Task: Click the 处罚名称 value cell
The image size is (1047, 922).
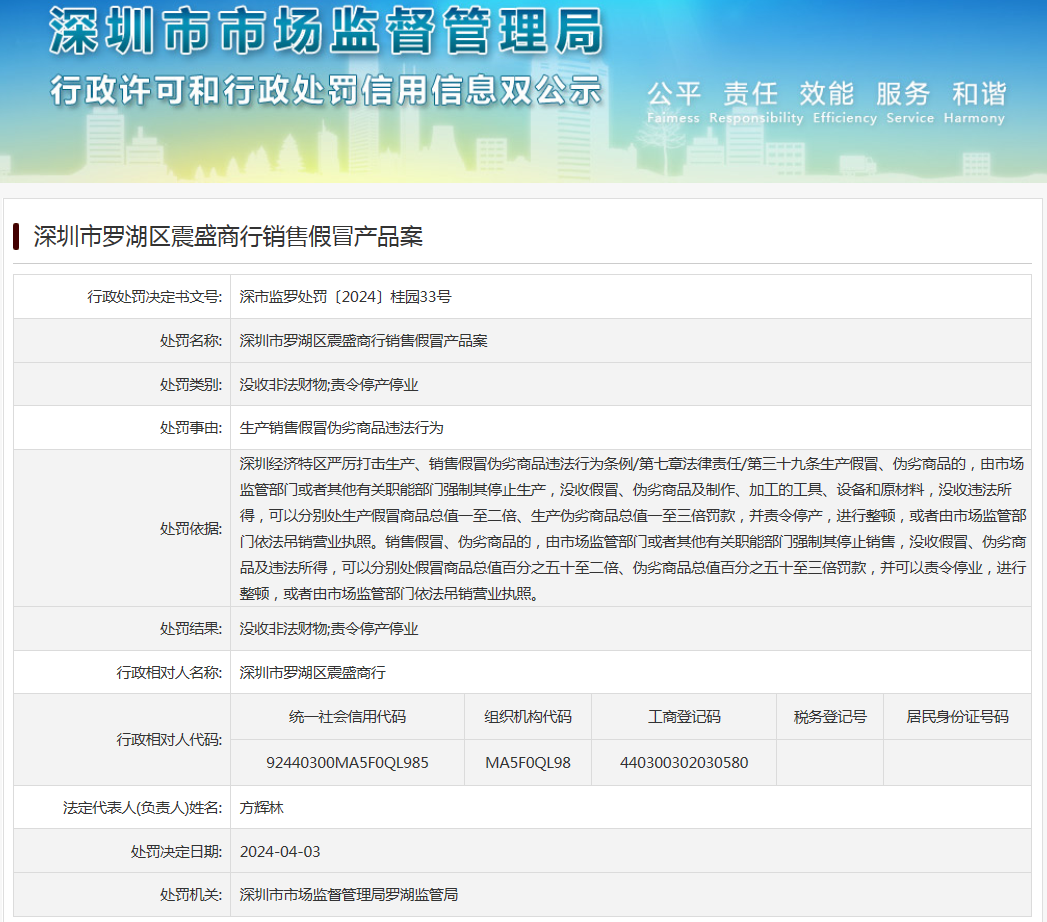Action: pyautogui.click(x=363, y=341)
